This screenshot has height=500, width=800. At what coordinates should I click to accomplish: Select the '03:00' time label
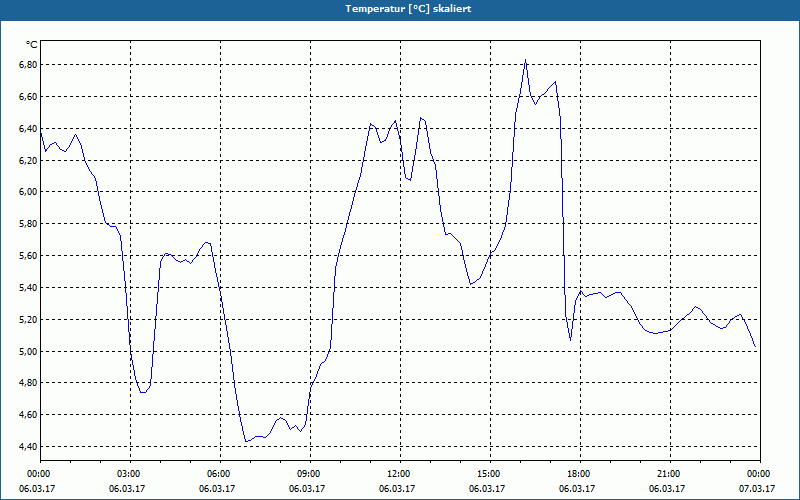pyautogui.click(x=127, y=474)
